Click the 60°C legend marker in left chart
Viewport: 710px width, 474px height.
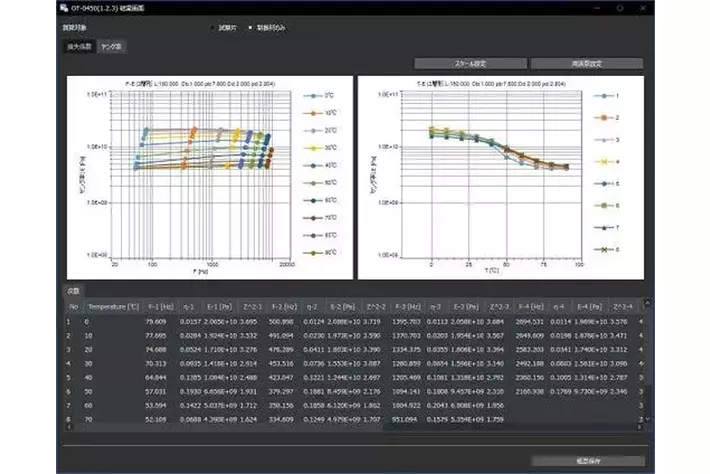pos(311,201)
